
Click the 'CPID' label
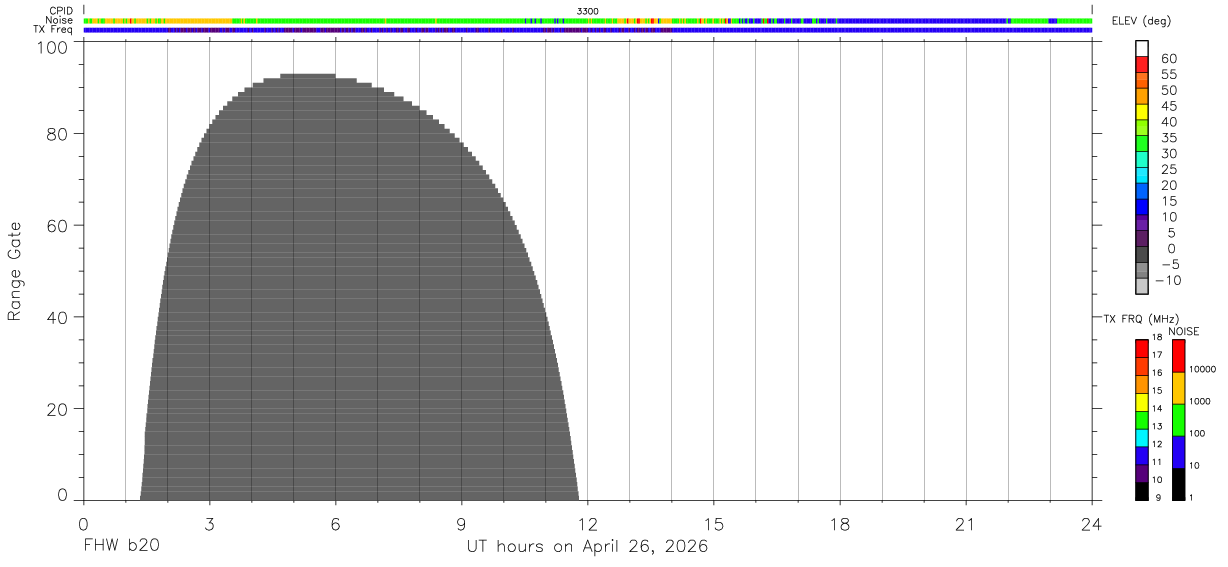62,11
